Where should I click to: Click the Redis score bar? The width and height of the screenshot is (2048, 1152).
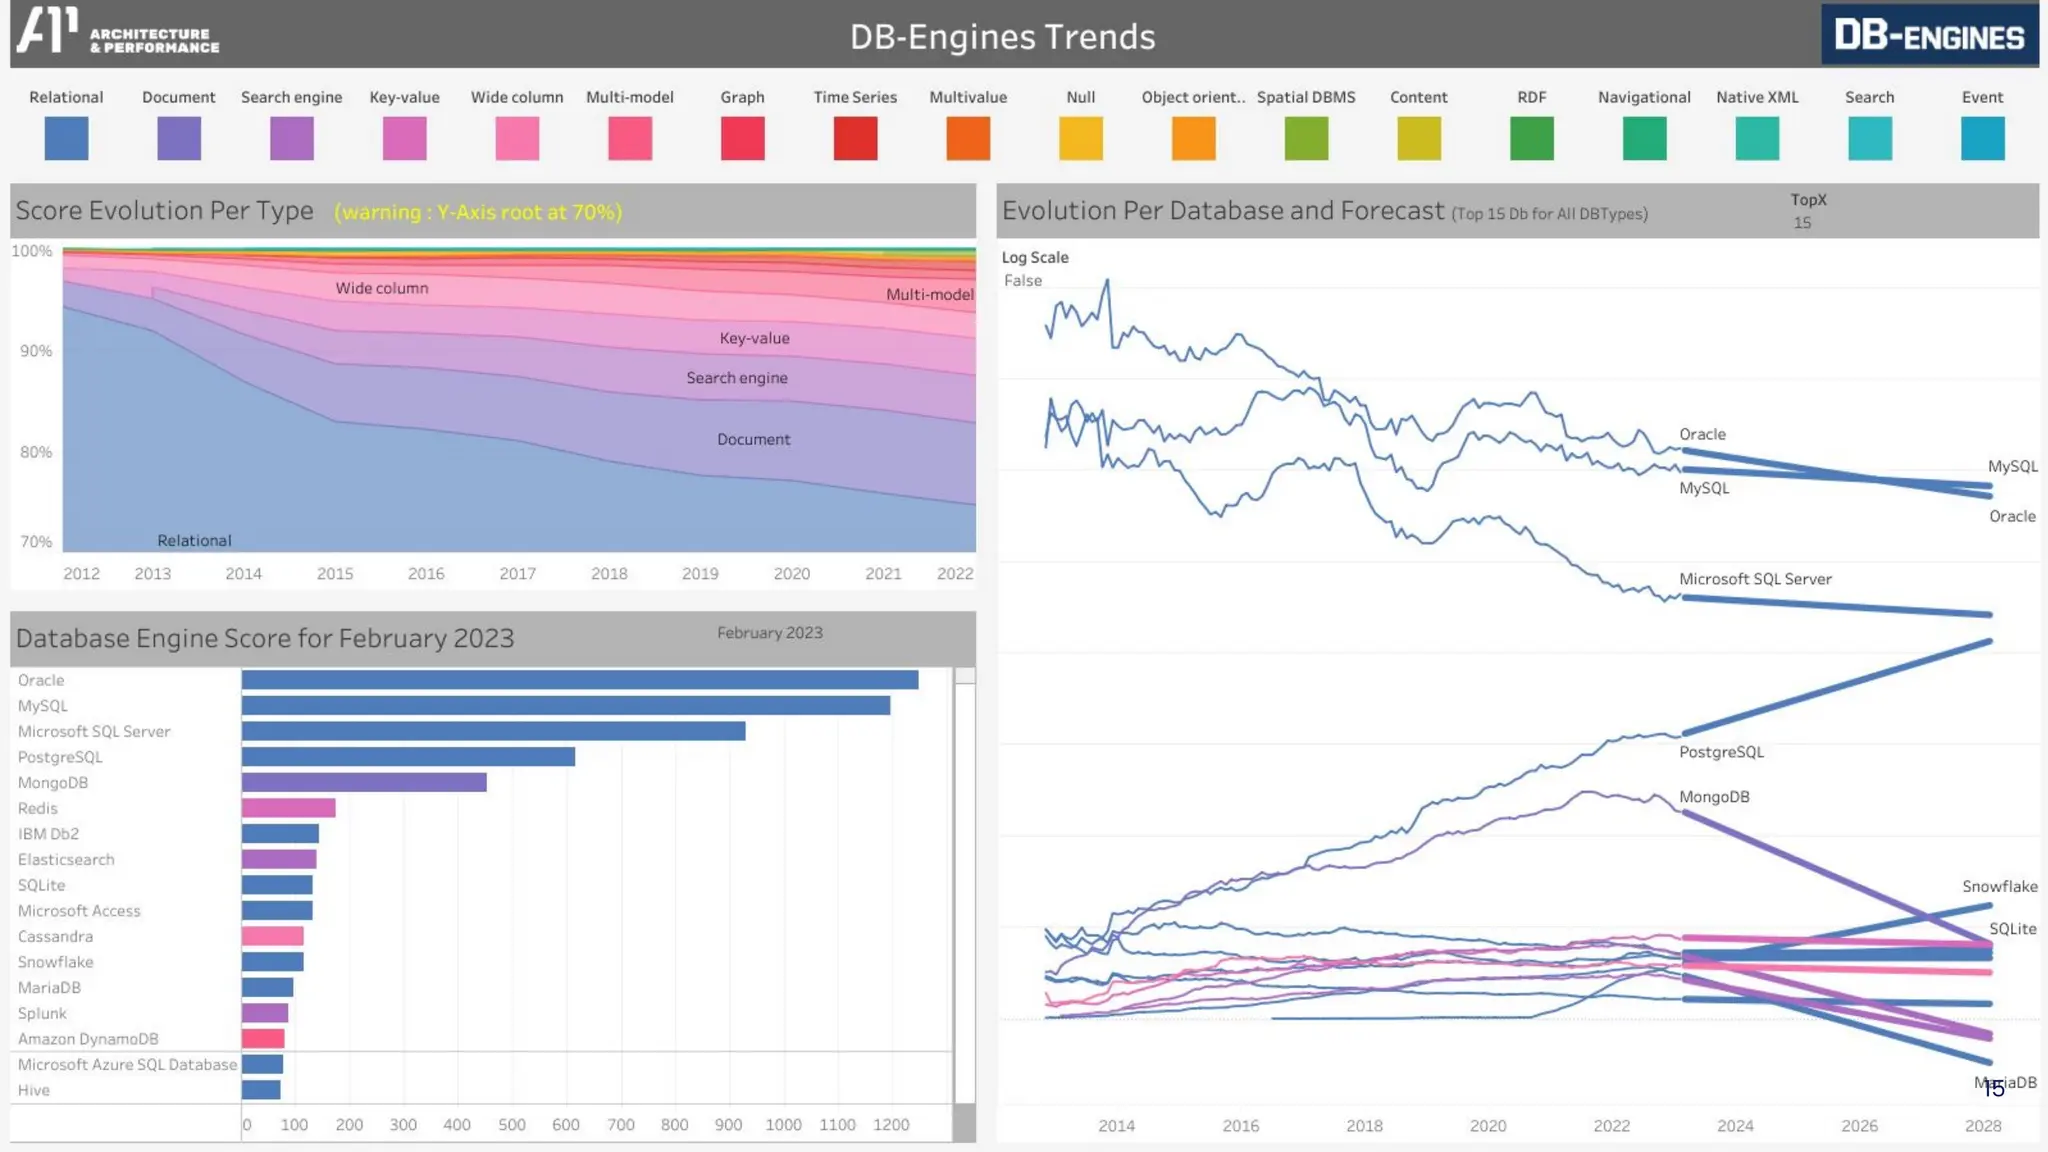pos(288,808)
